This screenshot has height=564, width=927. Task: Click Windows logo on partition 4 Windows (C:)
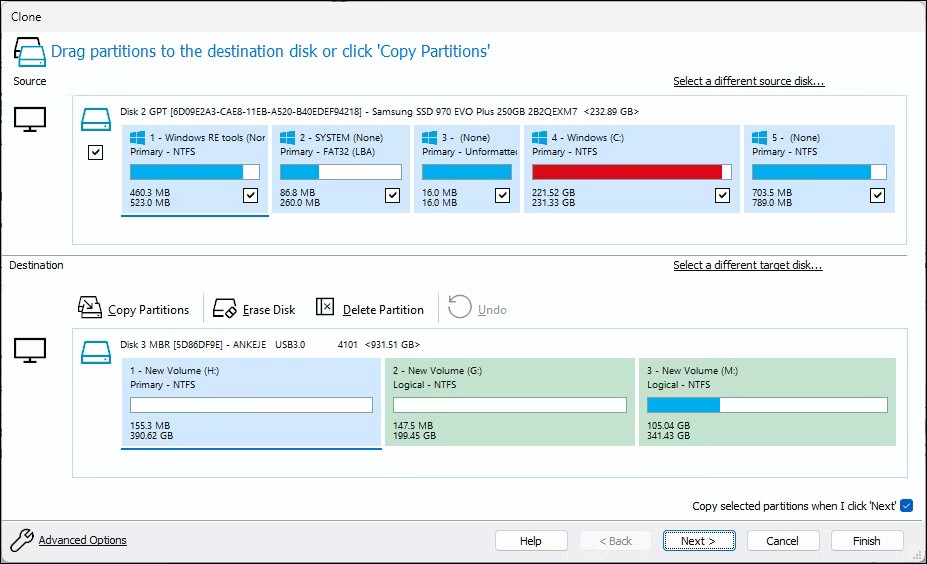point(540,138)
